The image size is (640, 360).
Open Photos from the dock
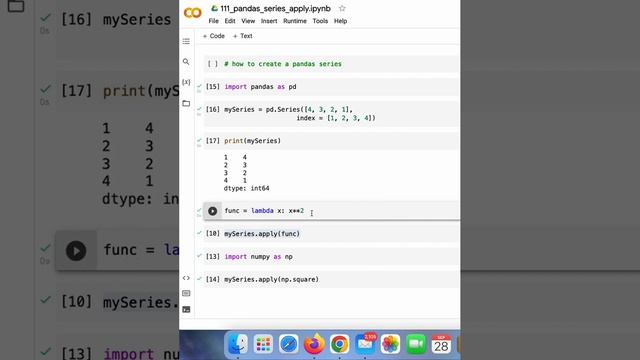tap(390, 344)
